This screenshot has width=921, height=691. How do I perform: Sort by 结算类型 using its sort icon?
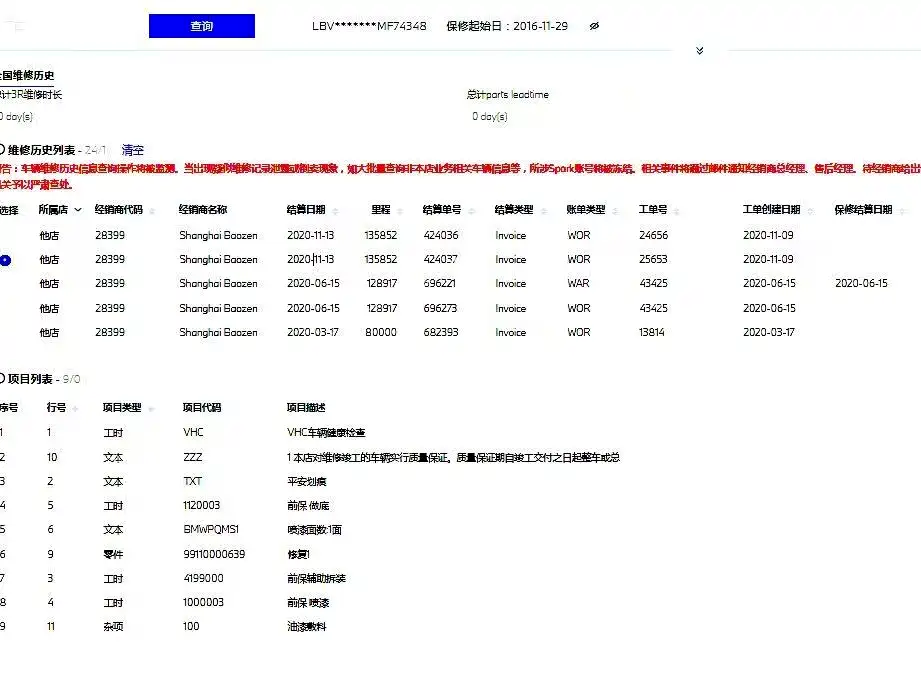tap(543, 211)
